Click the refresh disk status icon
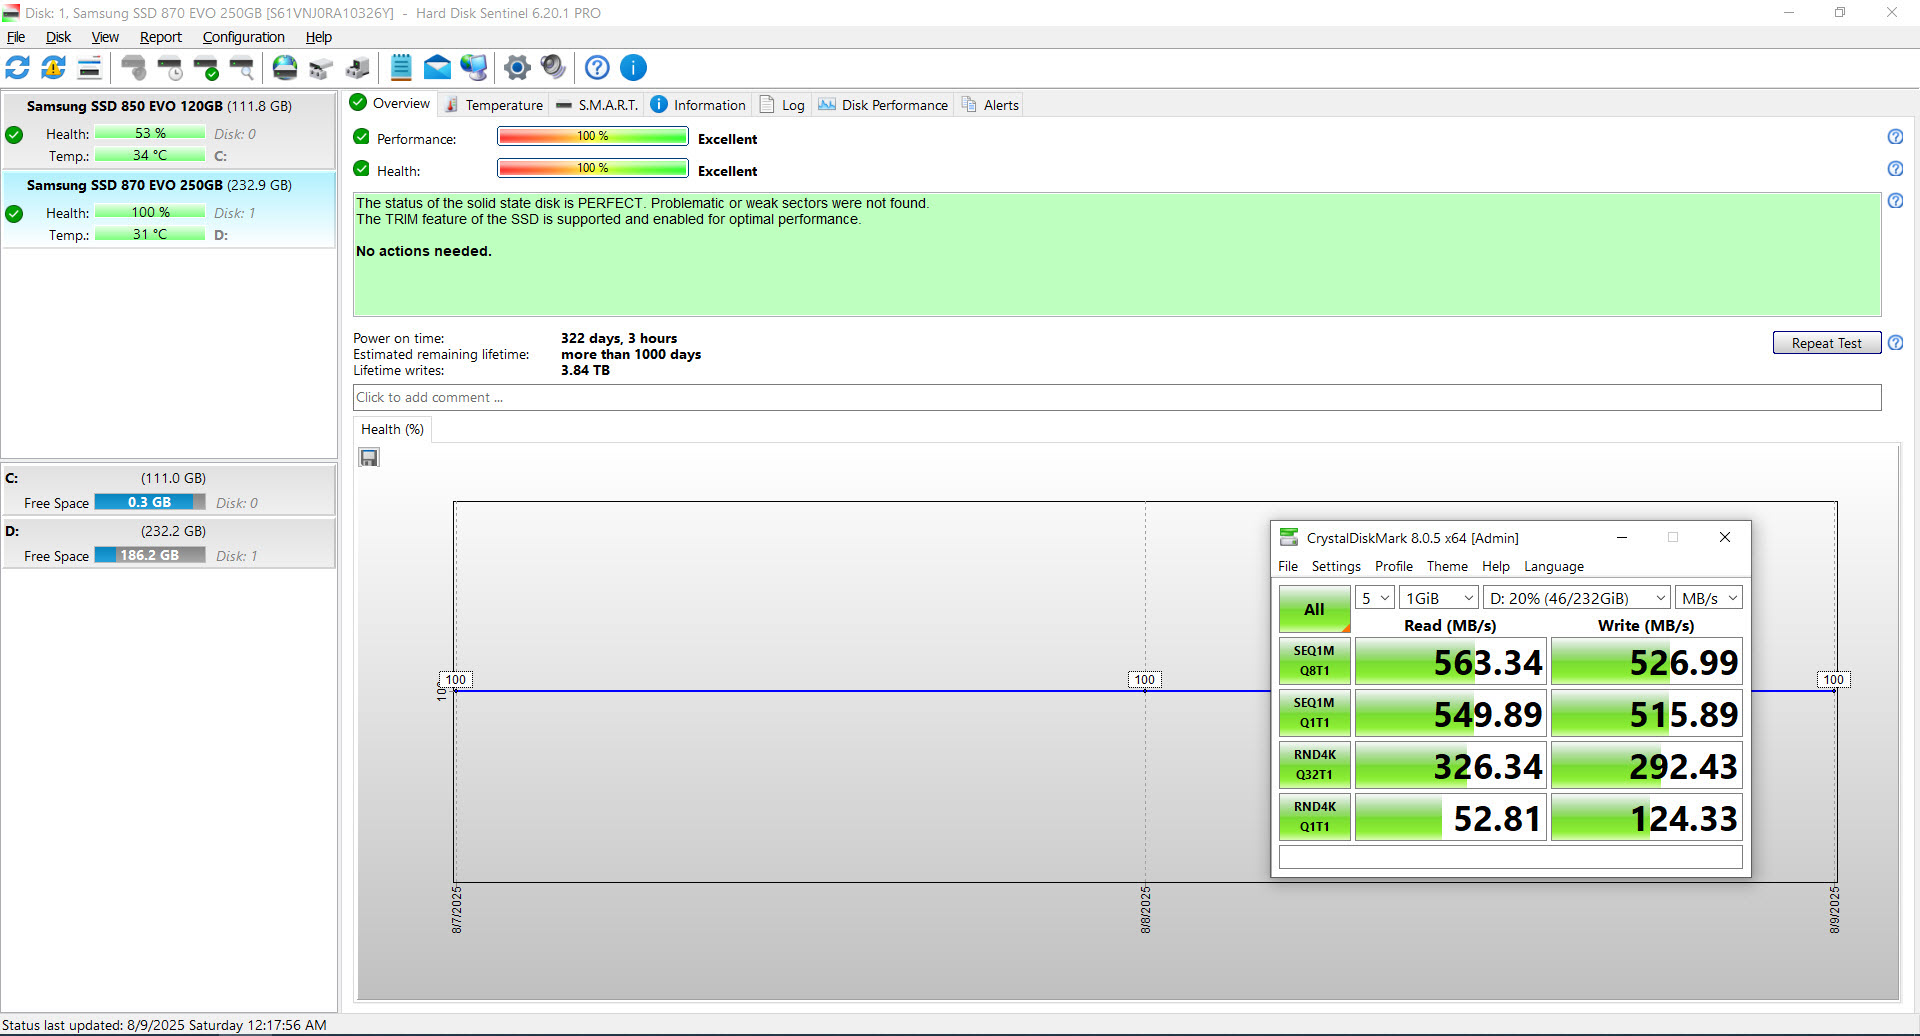This screenshot has width=1920, height=1036. coord(18,68)
